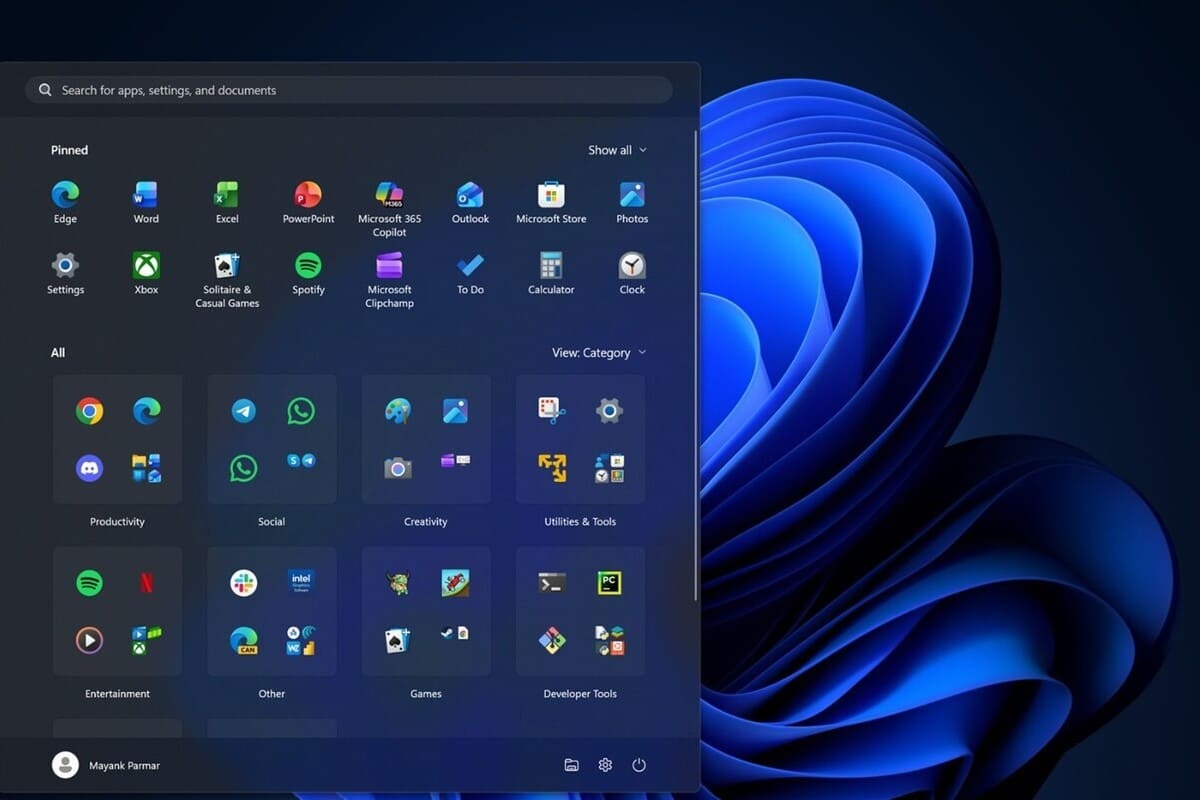The width and height of the screenshot is (1200, 800).
Task: Open Solitaire in the Games category
Action: [398, 640]
